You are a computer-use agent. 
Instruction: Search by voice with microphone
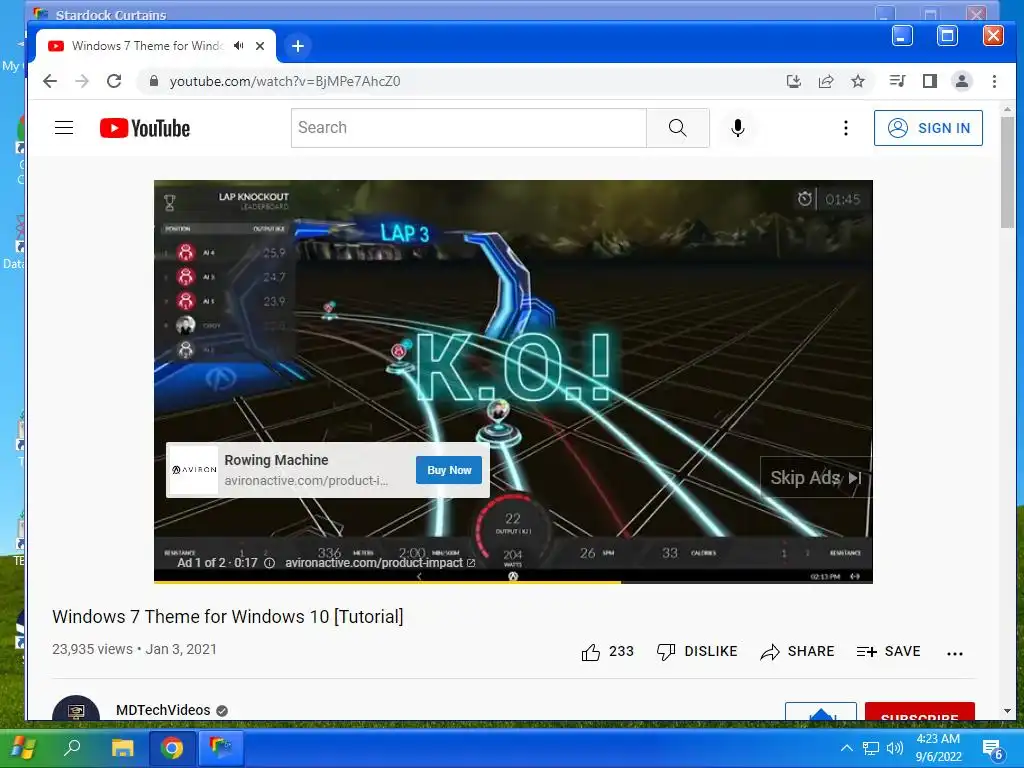click(738, 128)
